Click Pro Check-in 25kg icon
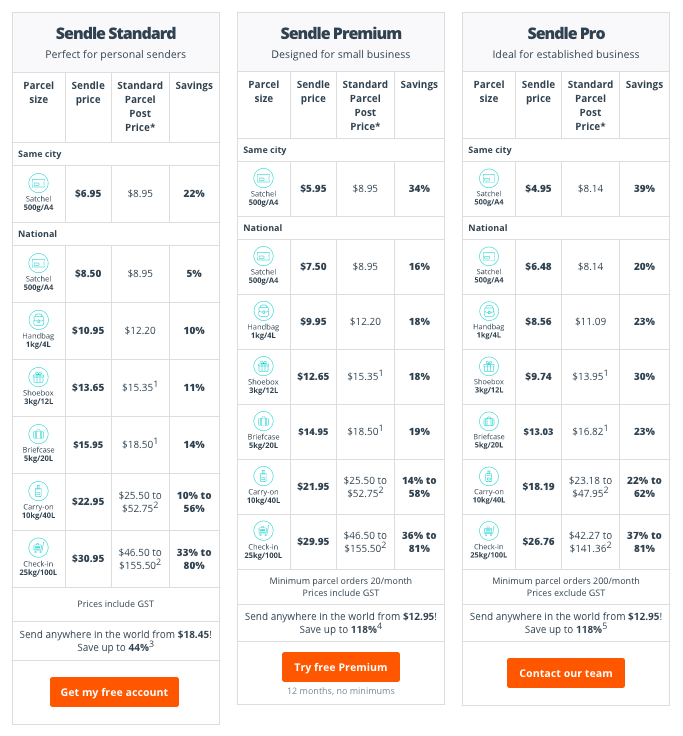The image size is (683, 736). [x=489, y=531]
